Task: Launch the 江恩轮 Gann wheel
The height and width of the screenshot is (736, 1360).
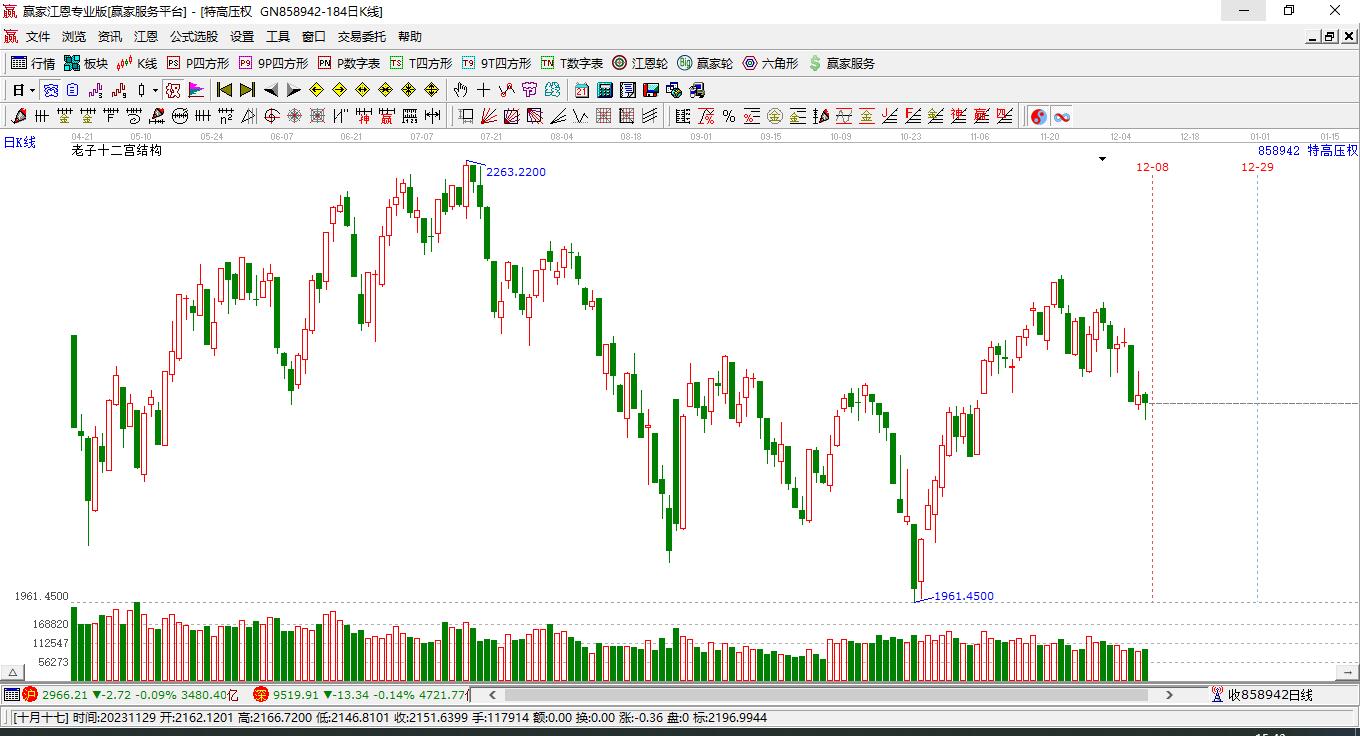Action: tap(640, 63)
